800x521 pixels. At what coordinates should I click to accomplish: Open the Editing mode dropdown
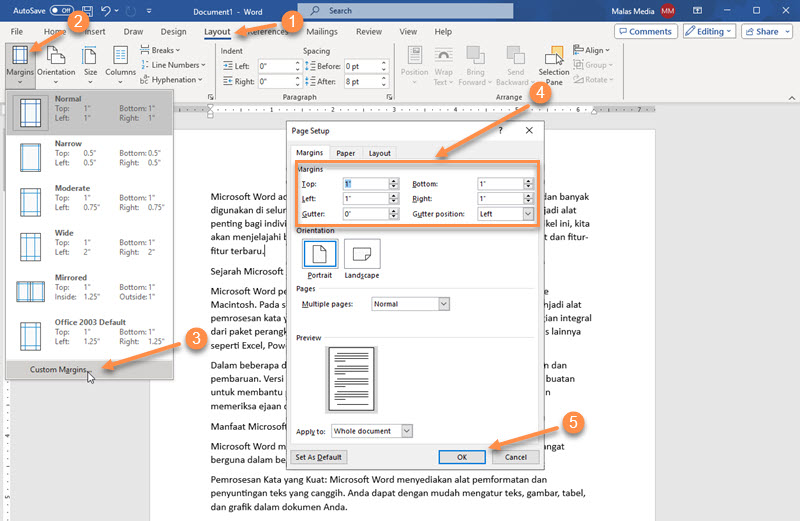[x=709, y=31]
